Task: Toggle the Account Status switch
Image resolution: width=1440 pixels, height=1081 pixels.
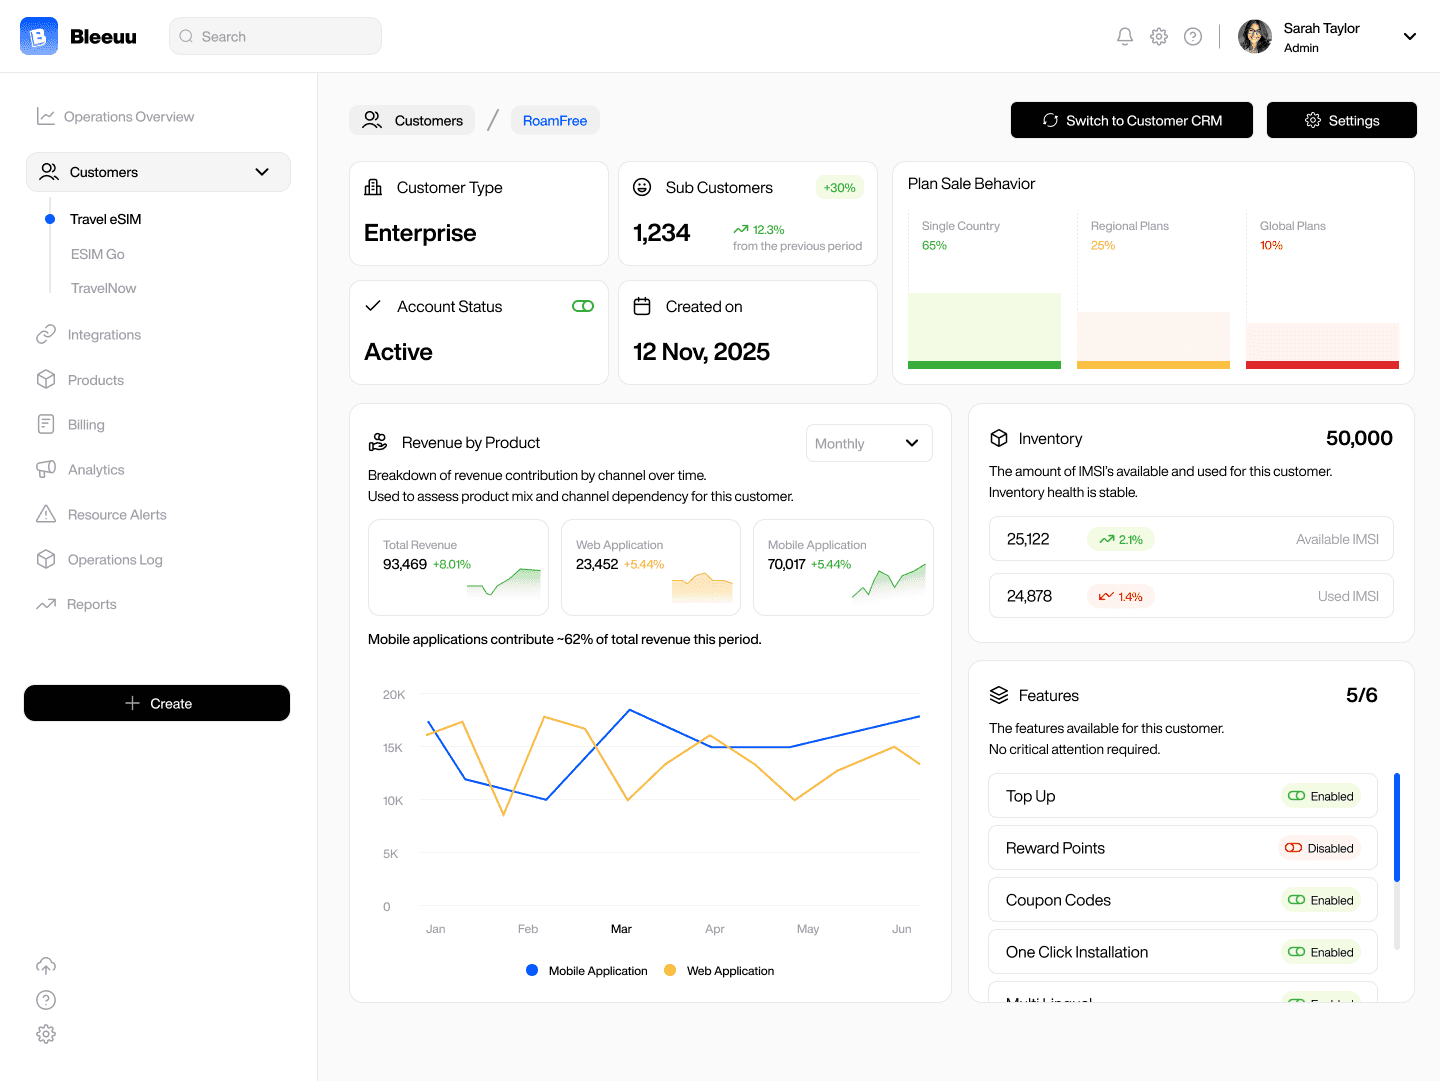Action: click(x=583, y=306)
